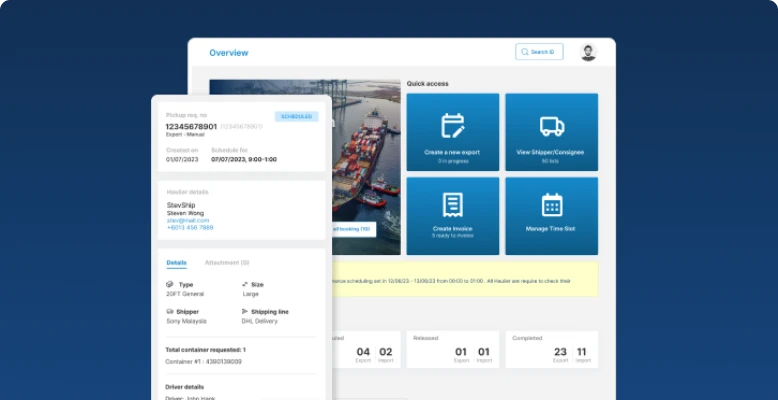
Task: Click the Completed Import count 11
Action: point(582,352)
